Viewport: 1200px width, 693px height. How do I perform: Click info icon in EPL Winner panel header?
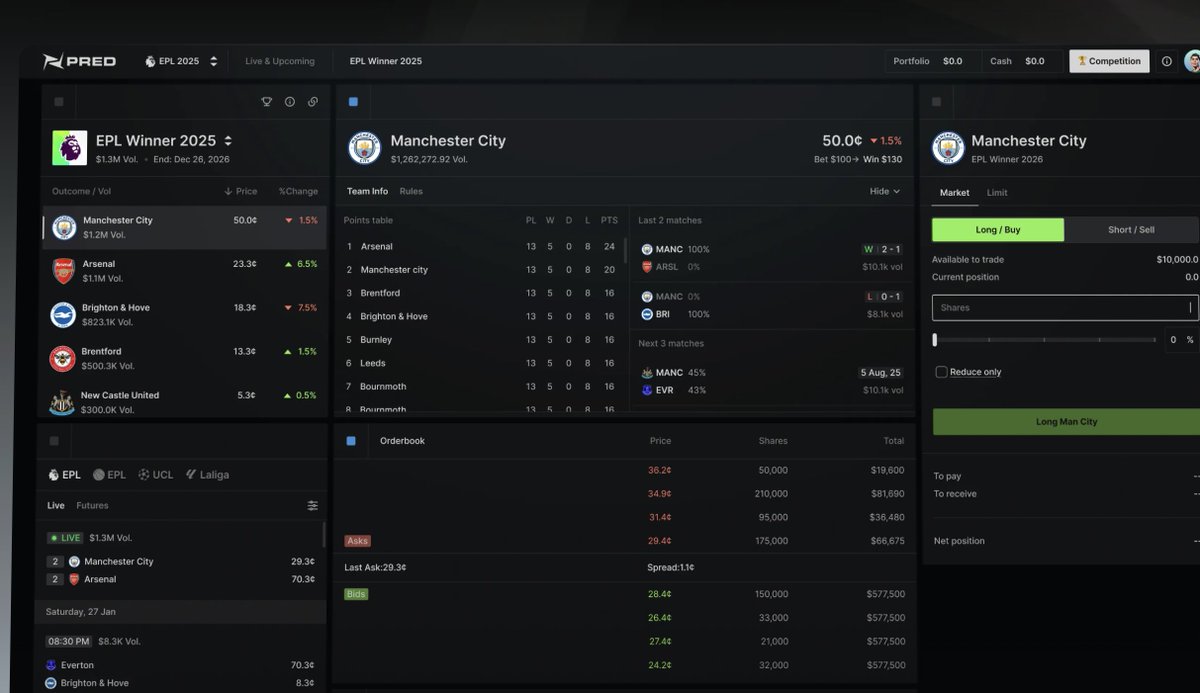click(x=290, y=102)
